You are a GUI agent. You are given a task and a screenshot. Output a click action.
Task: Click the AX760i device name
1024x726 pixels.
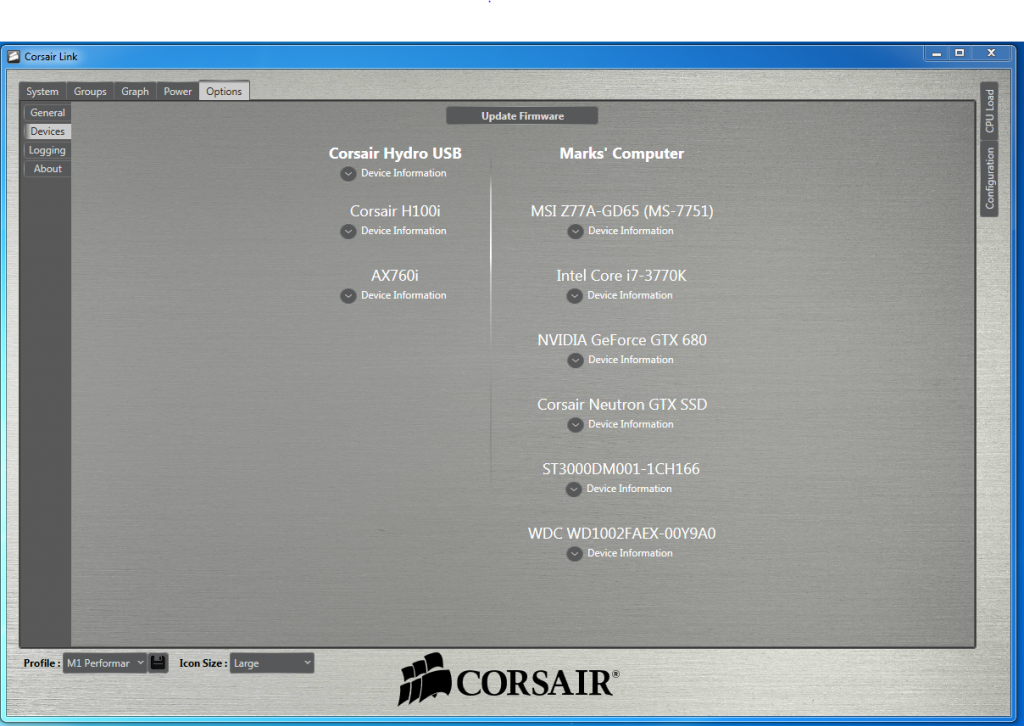coord(394,276)
